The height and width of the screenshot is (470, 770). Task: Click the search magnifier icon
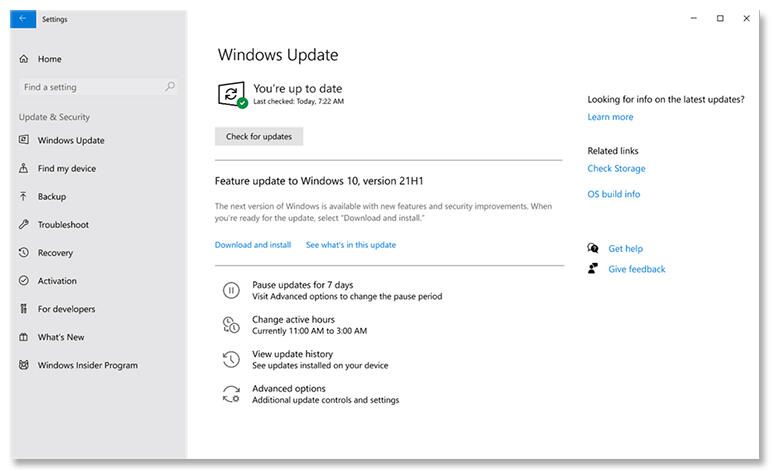pos(170,87)
